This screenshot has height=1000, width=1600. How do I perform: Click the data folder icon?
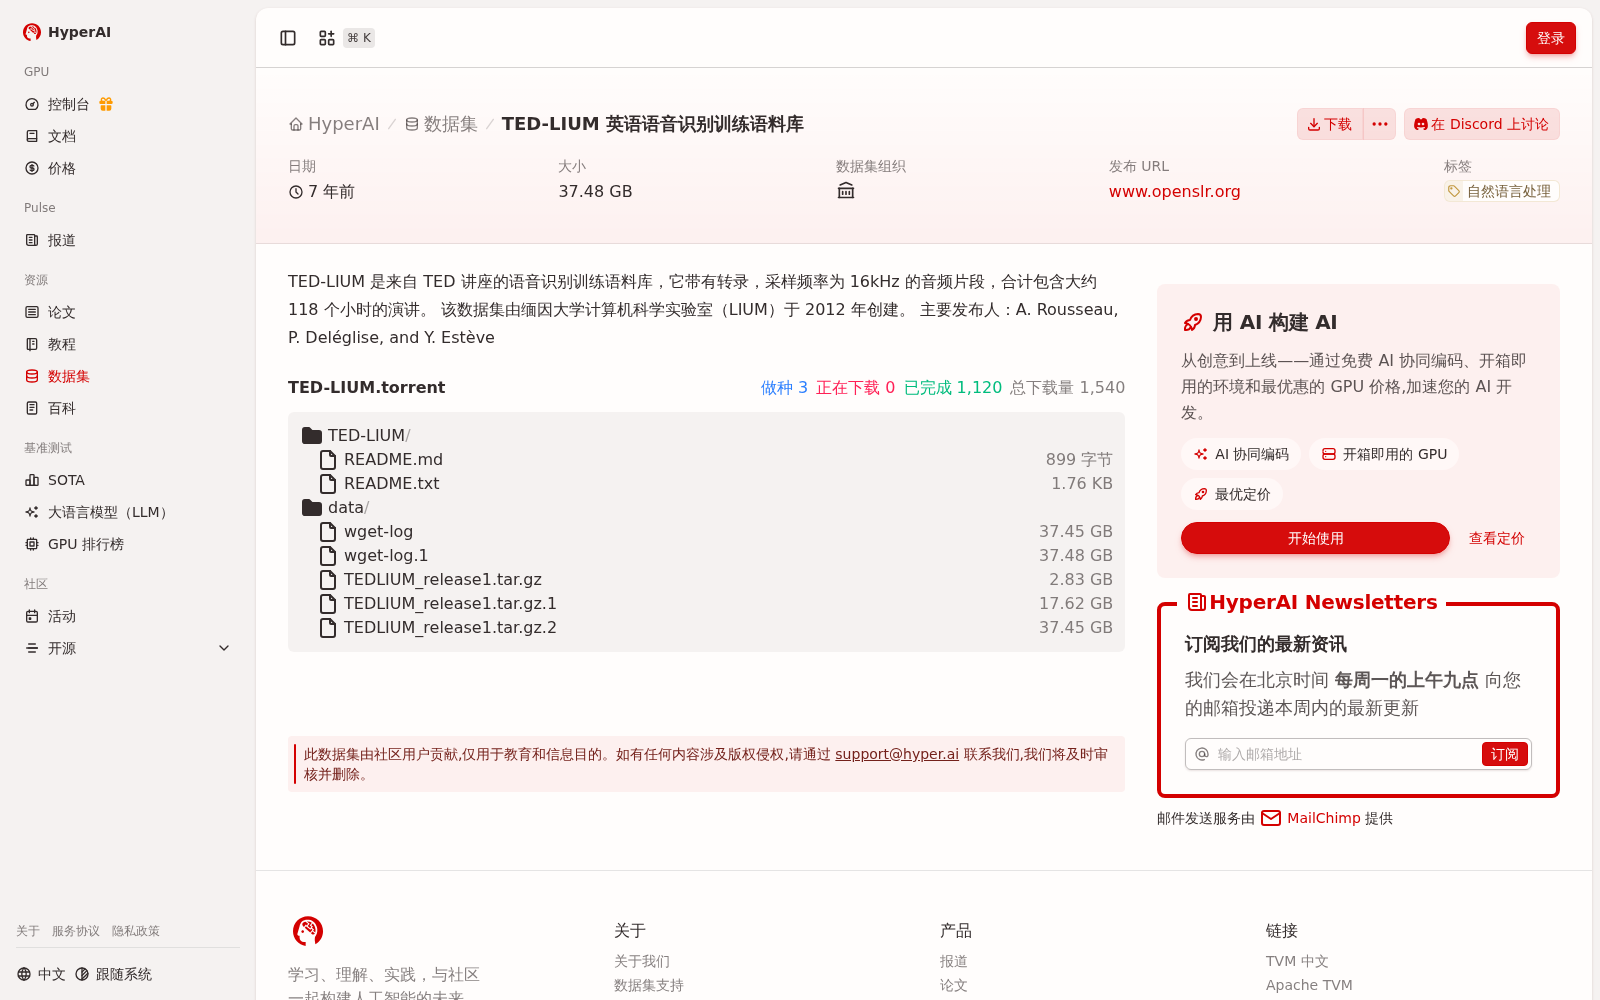click(312, 508)
